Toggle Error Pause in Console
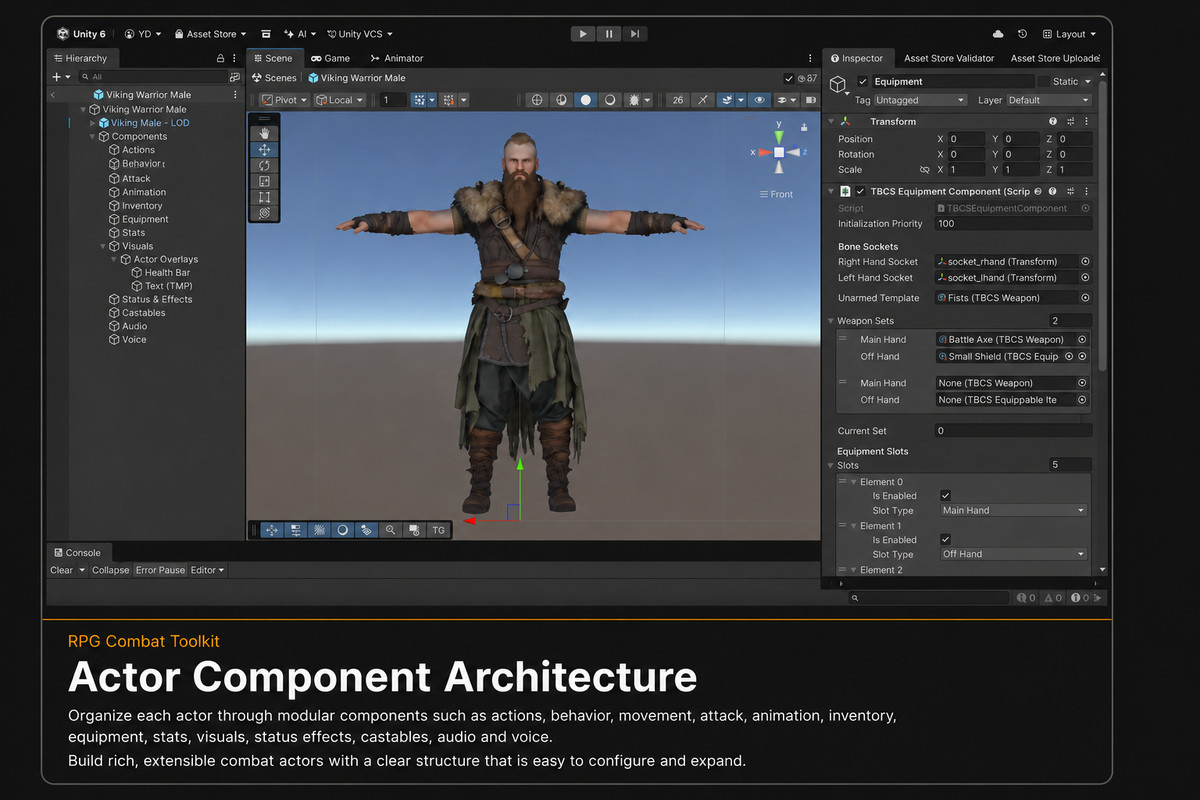The width and height of the screenshot is (1200, 800). pos(160,570)
